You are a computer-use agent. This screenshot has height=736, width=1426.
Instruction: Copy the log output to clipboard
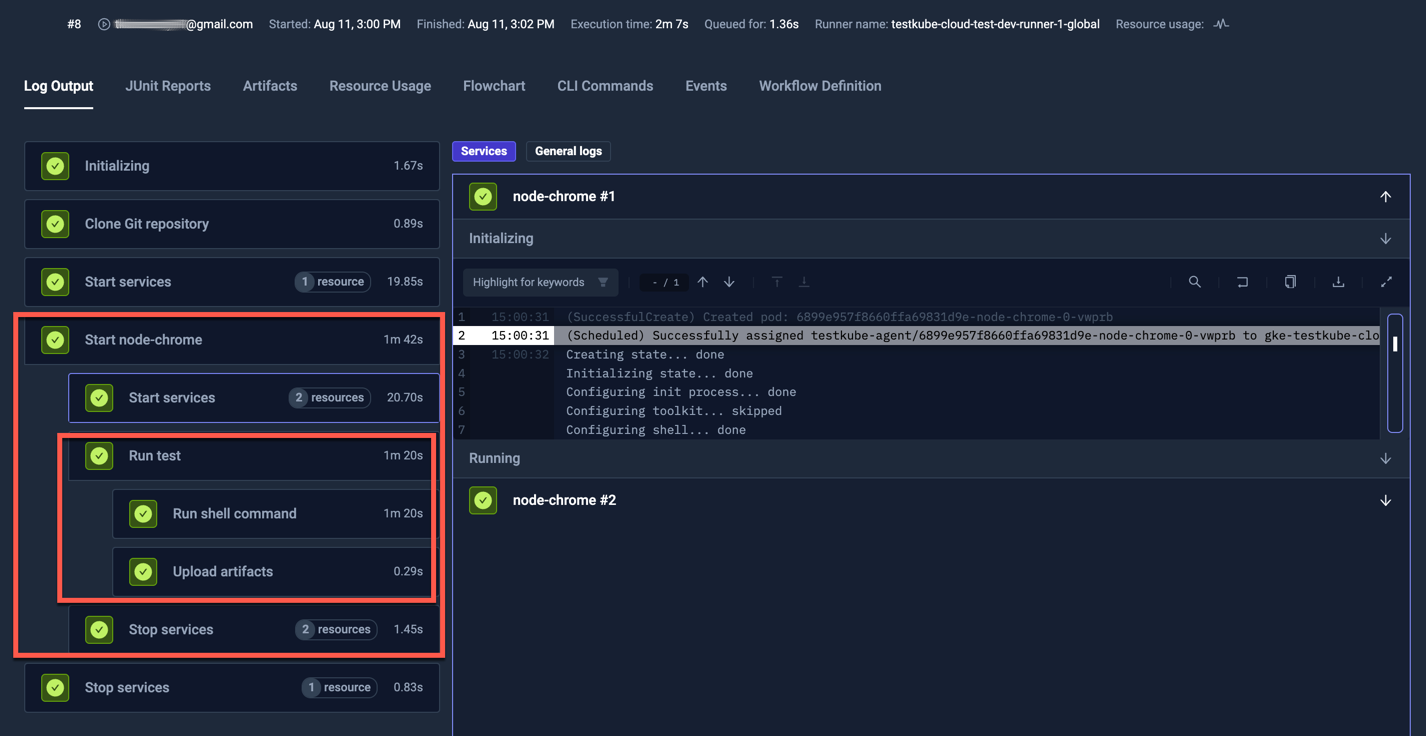click(x=1290, y=282)
